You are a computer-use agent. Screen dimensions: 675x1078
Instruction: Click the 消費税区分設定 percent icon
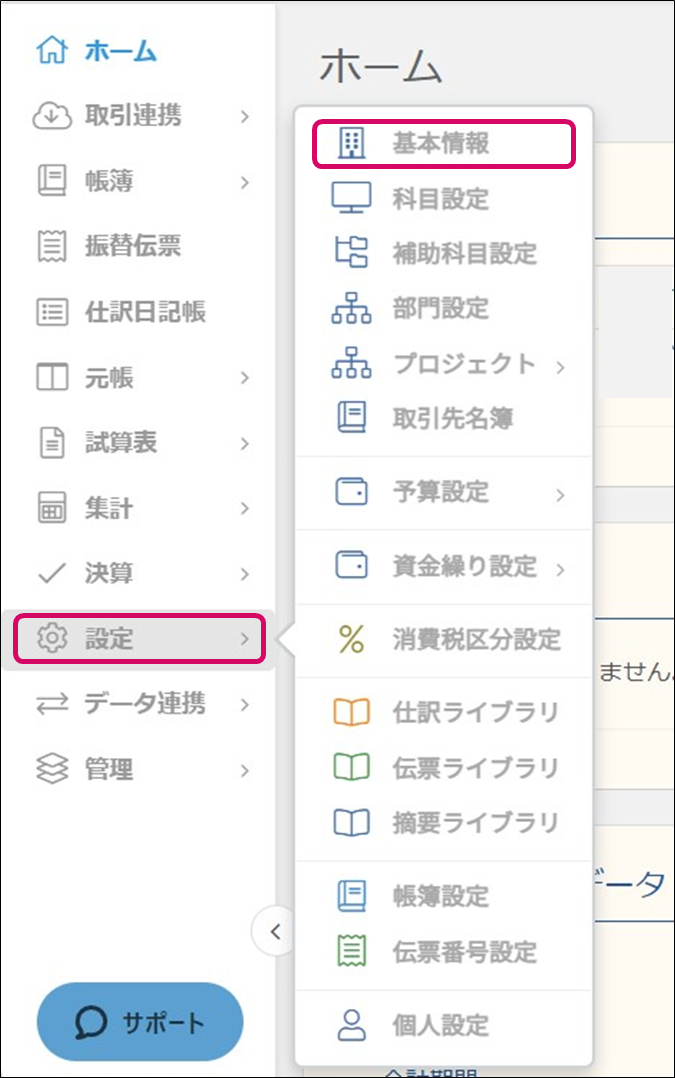tap(350, 639)
